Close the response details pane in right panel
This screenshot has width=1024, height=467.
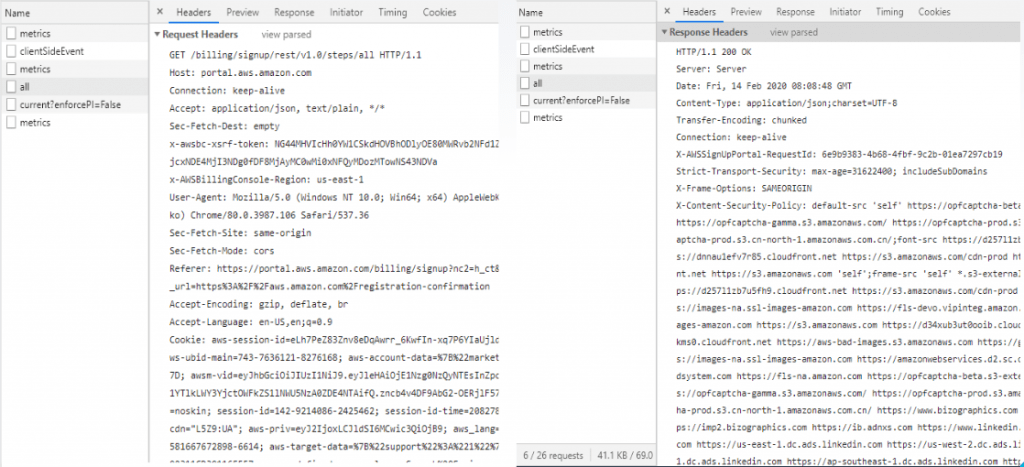pos(667,12)
